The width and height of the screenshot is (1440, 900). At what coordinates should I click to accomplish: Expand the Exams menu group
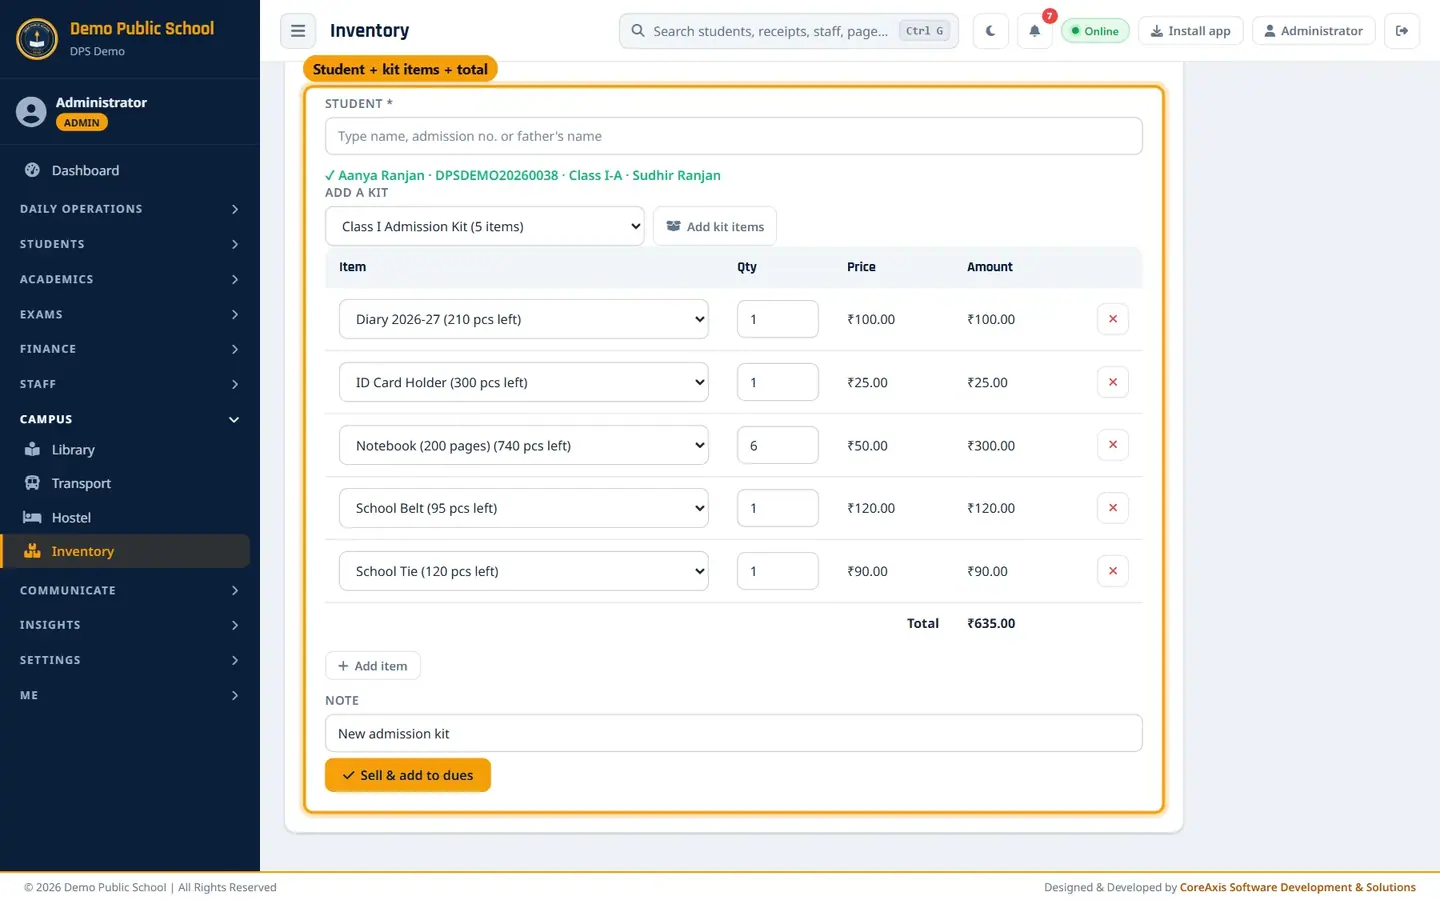tap(130, 314)
